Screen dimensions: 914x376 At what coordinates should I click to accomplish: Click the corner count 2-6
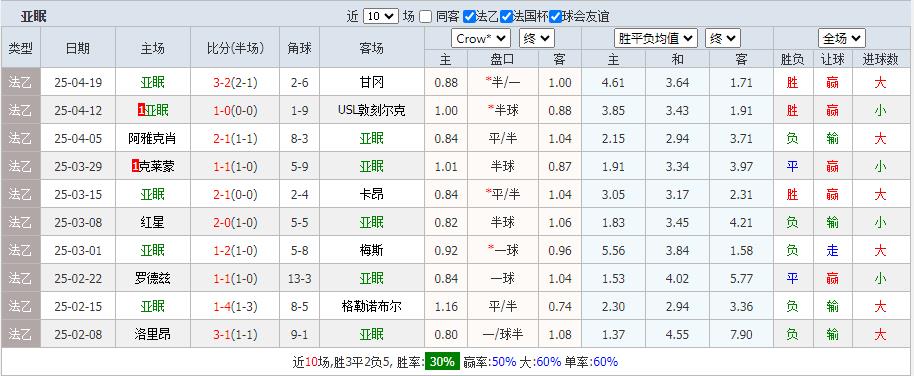pyautogui.click(x=300, y=82)
